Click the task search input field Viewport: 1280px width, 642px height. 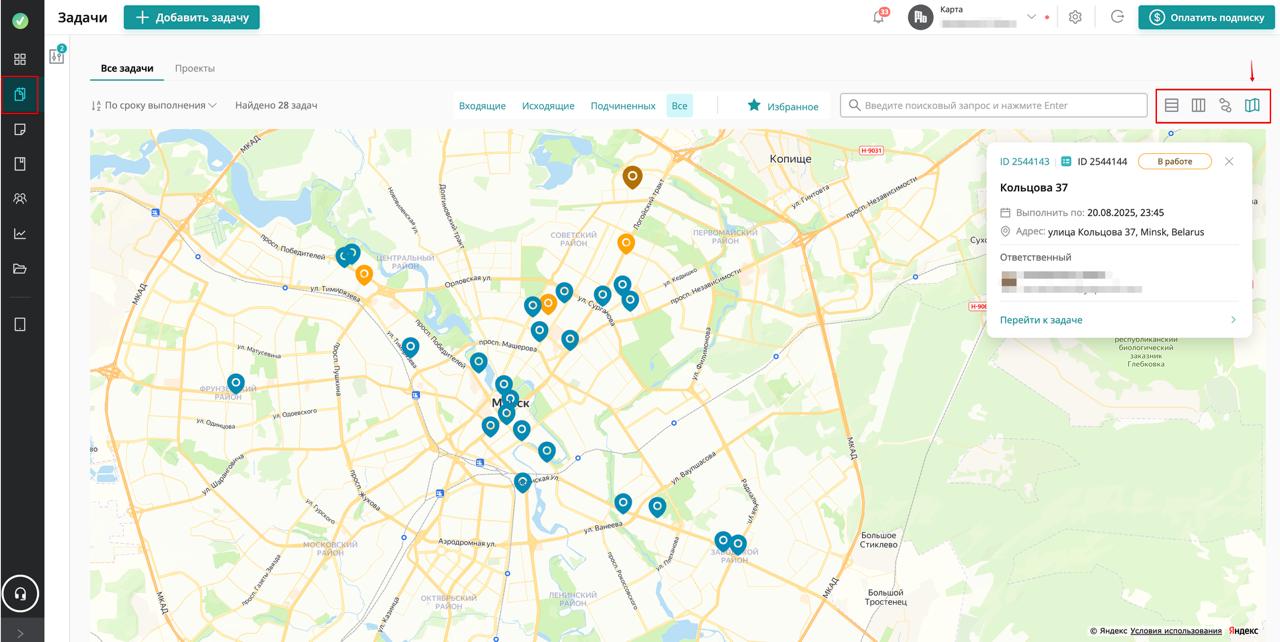(993, 105)
